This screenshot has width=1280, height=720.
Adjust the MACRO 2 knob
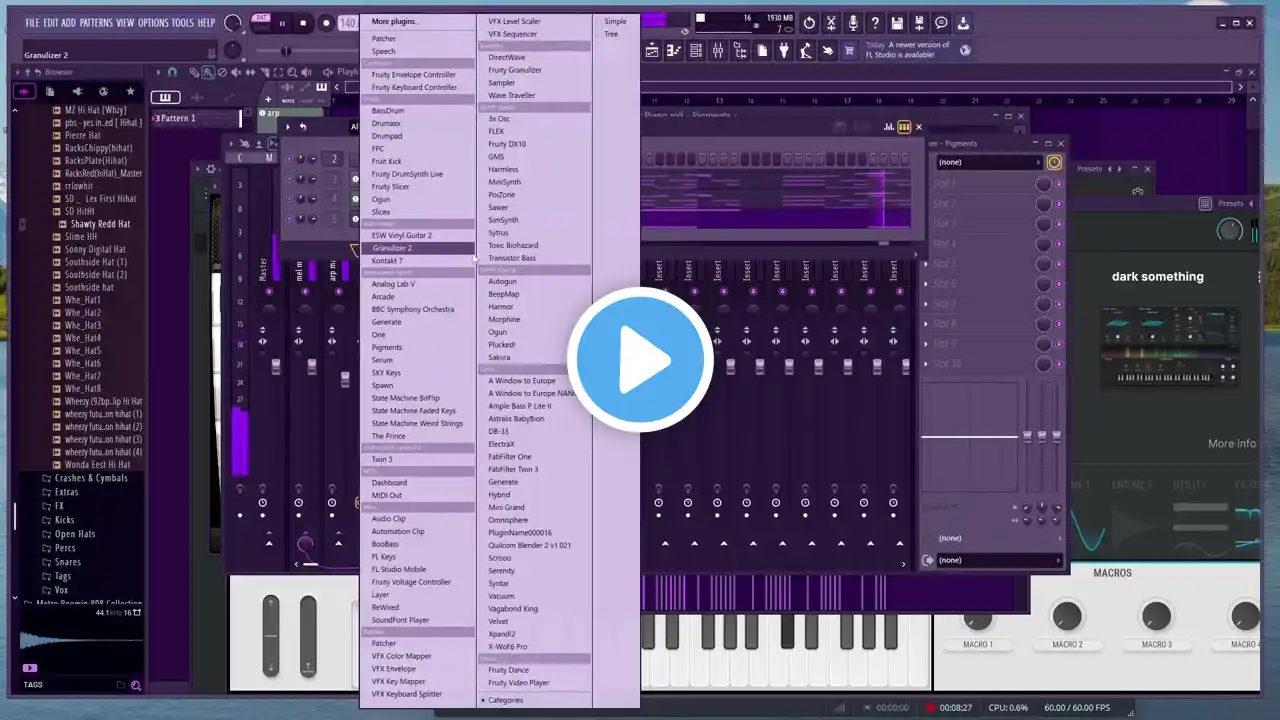click(1067, 616)
